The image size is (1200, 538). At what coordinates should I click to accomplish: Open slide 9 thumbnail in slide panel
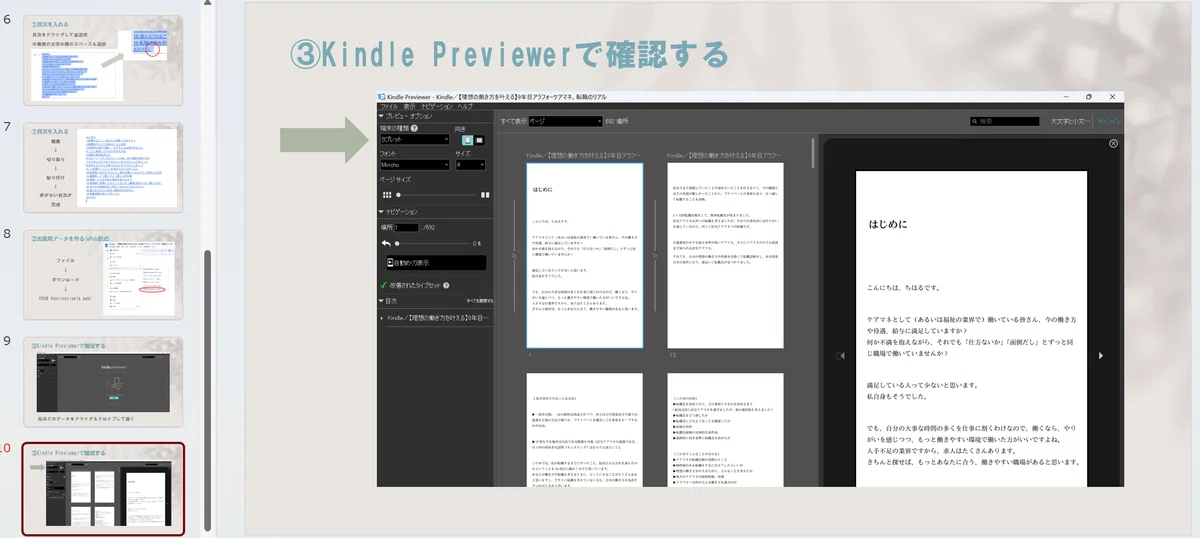coord(103,380)
